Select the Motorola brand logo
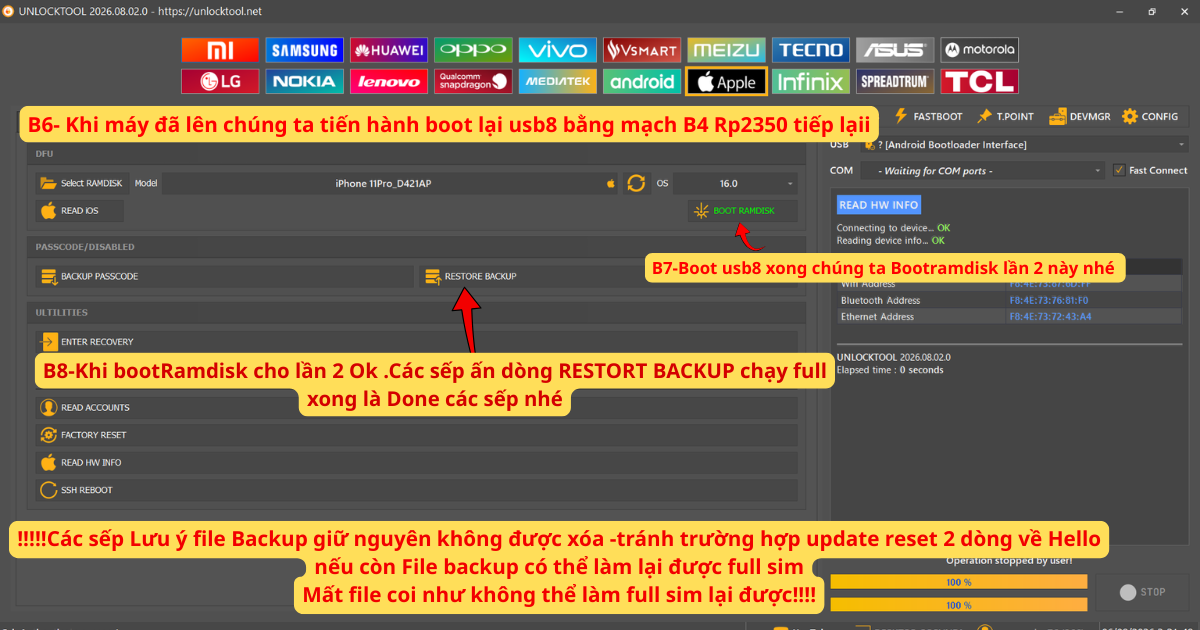1200x630 pixels. pyautogui.click(x=980, y=50)
